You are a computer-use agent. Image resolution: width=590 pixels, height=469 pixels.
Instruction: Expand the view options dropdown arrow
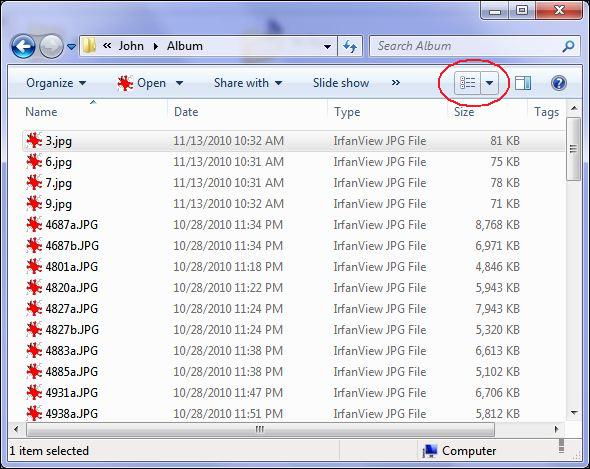pyautogui.click(x=489, y=82)
